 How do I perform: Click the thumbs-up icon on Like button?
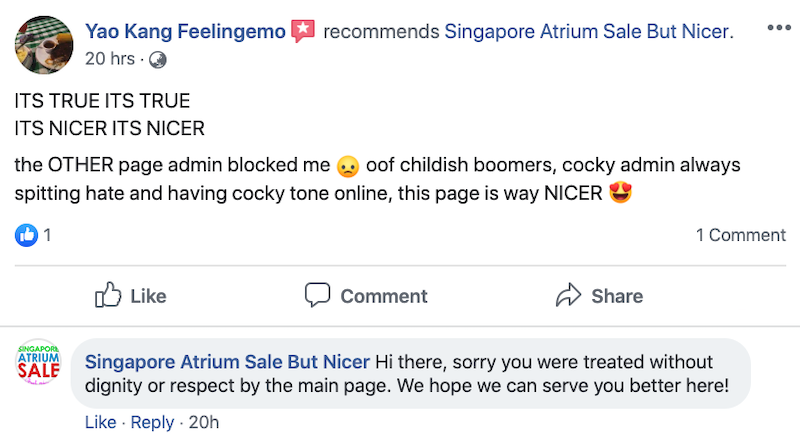[108, 295]
